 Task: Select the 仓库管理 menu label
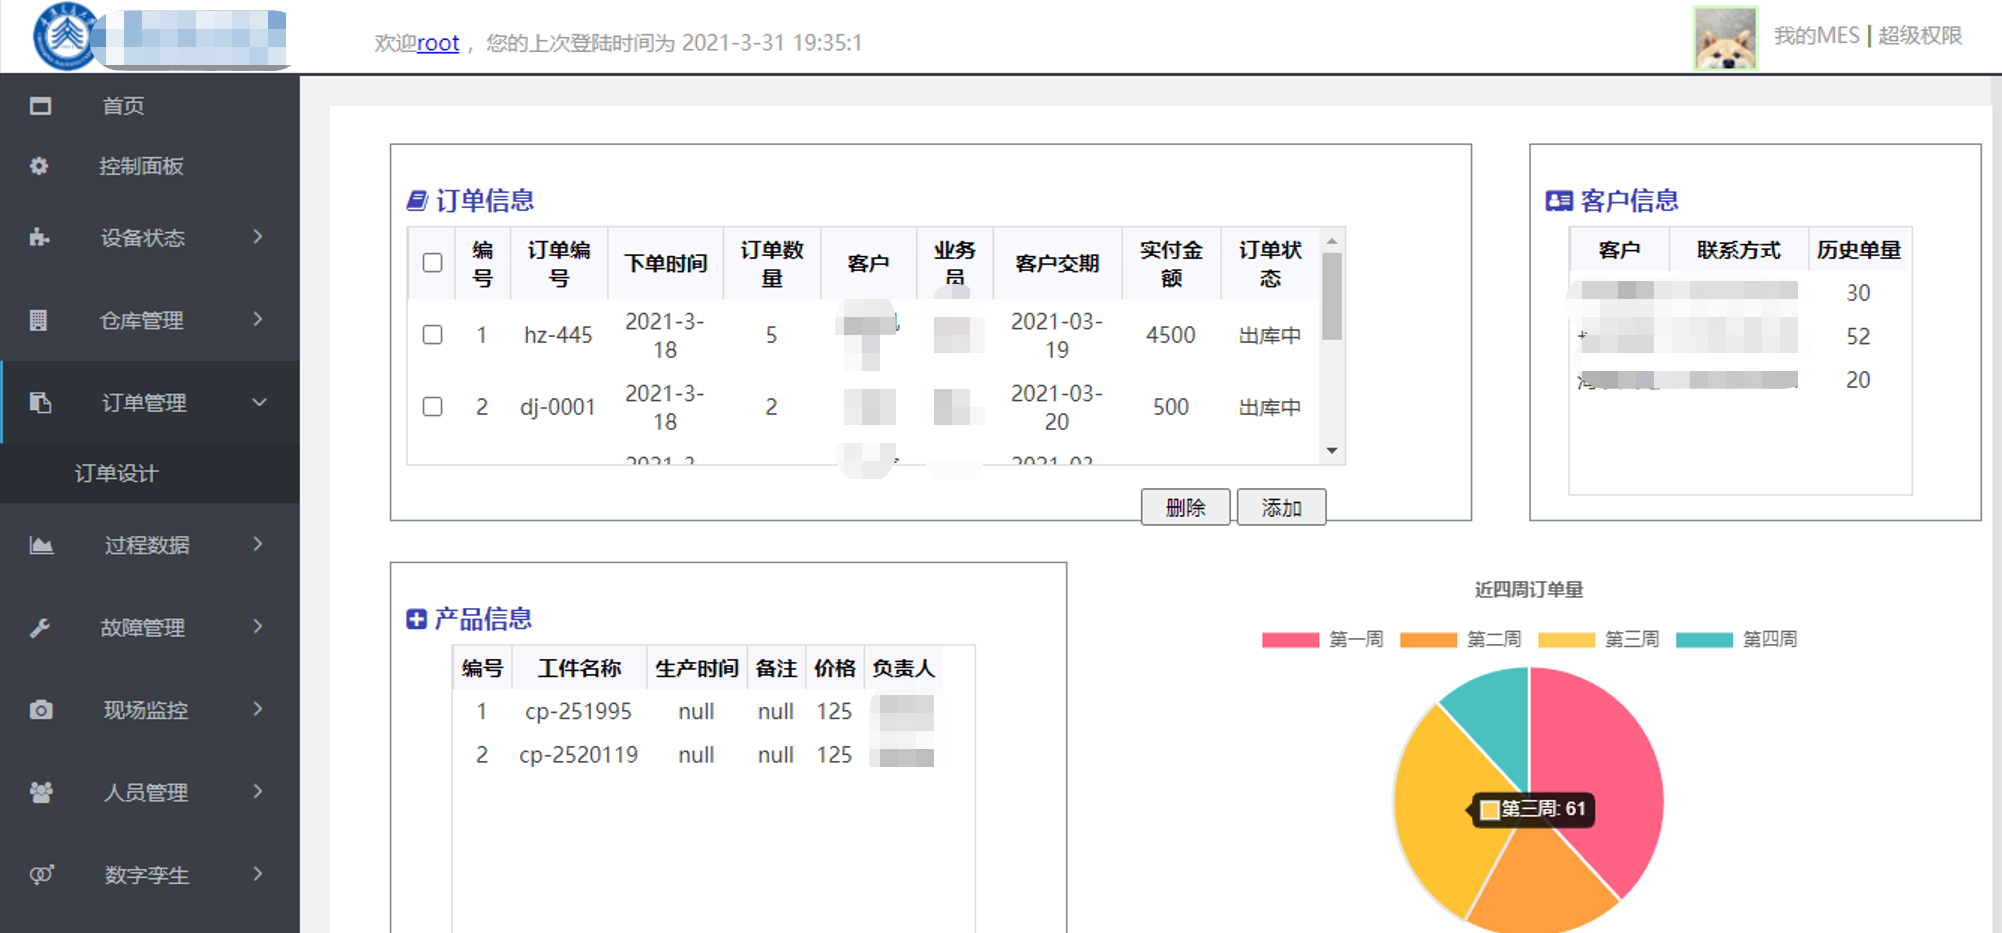pos(141,320)
